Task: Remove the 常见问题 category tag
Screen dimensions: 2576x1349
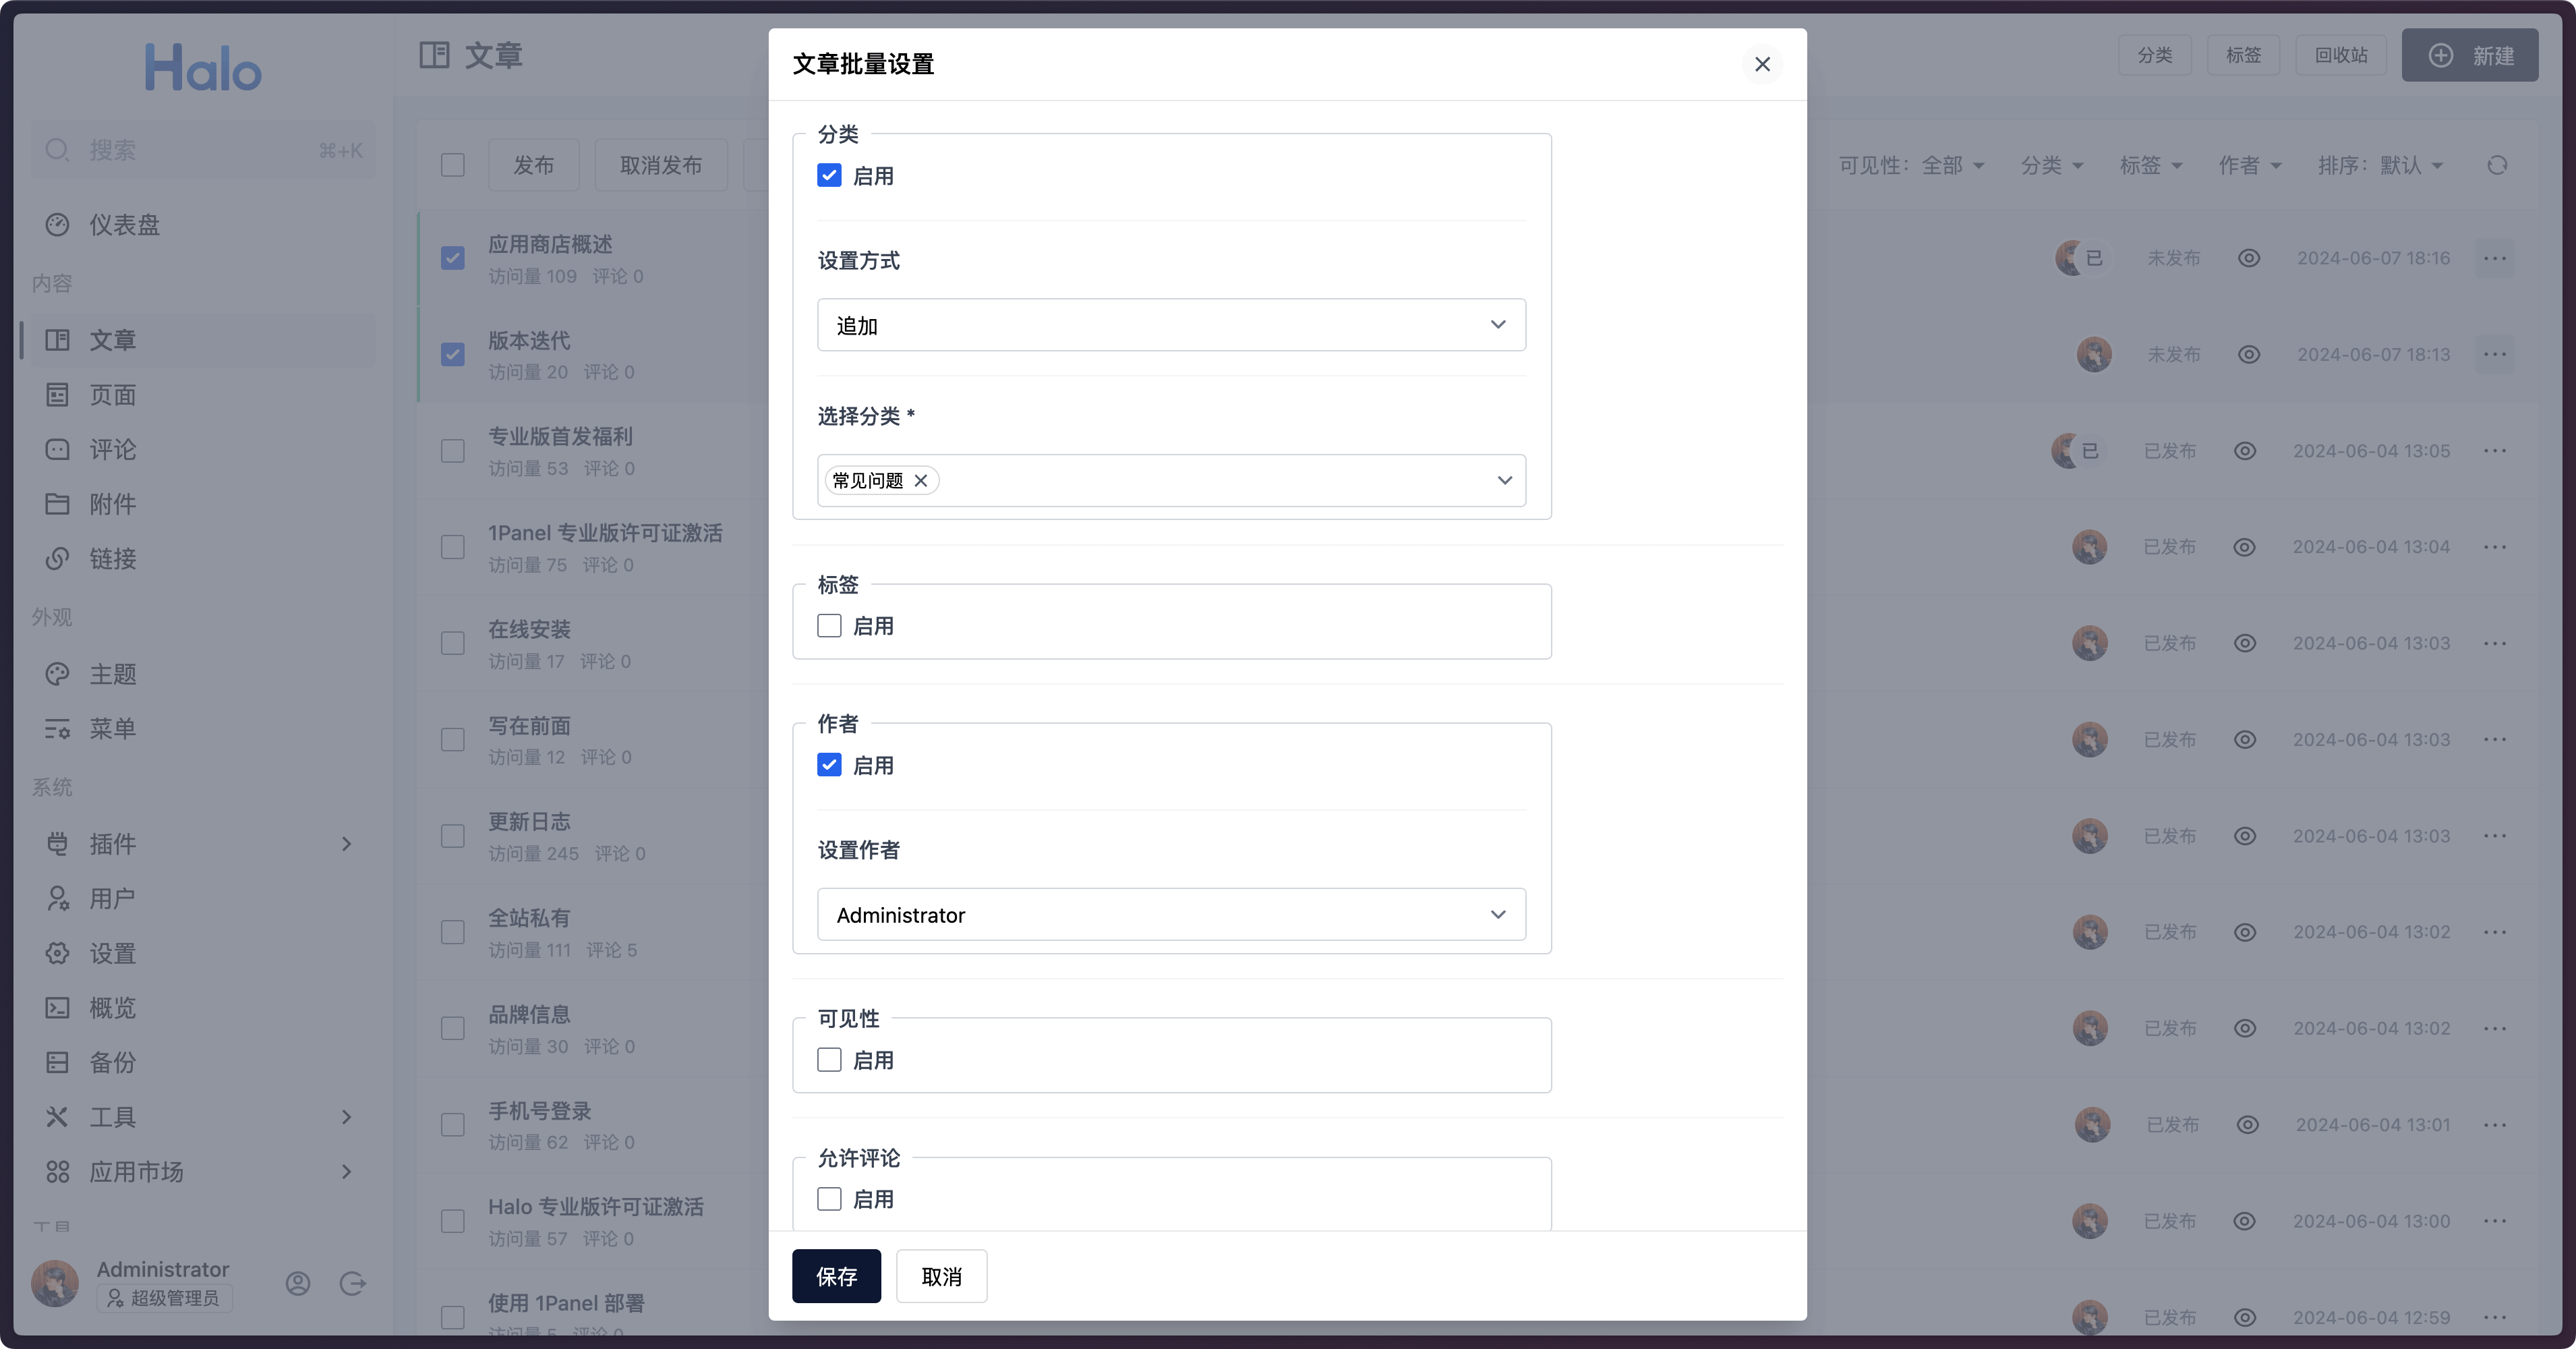Action: (921, 481)
